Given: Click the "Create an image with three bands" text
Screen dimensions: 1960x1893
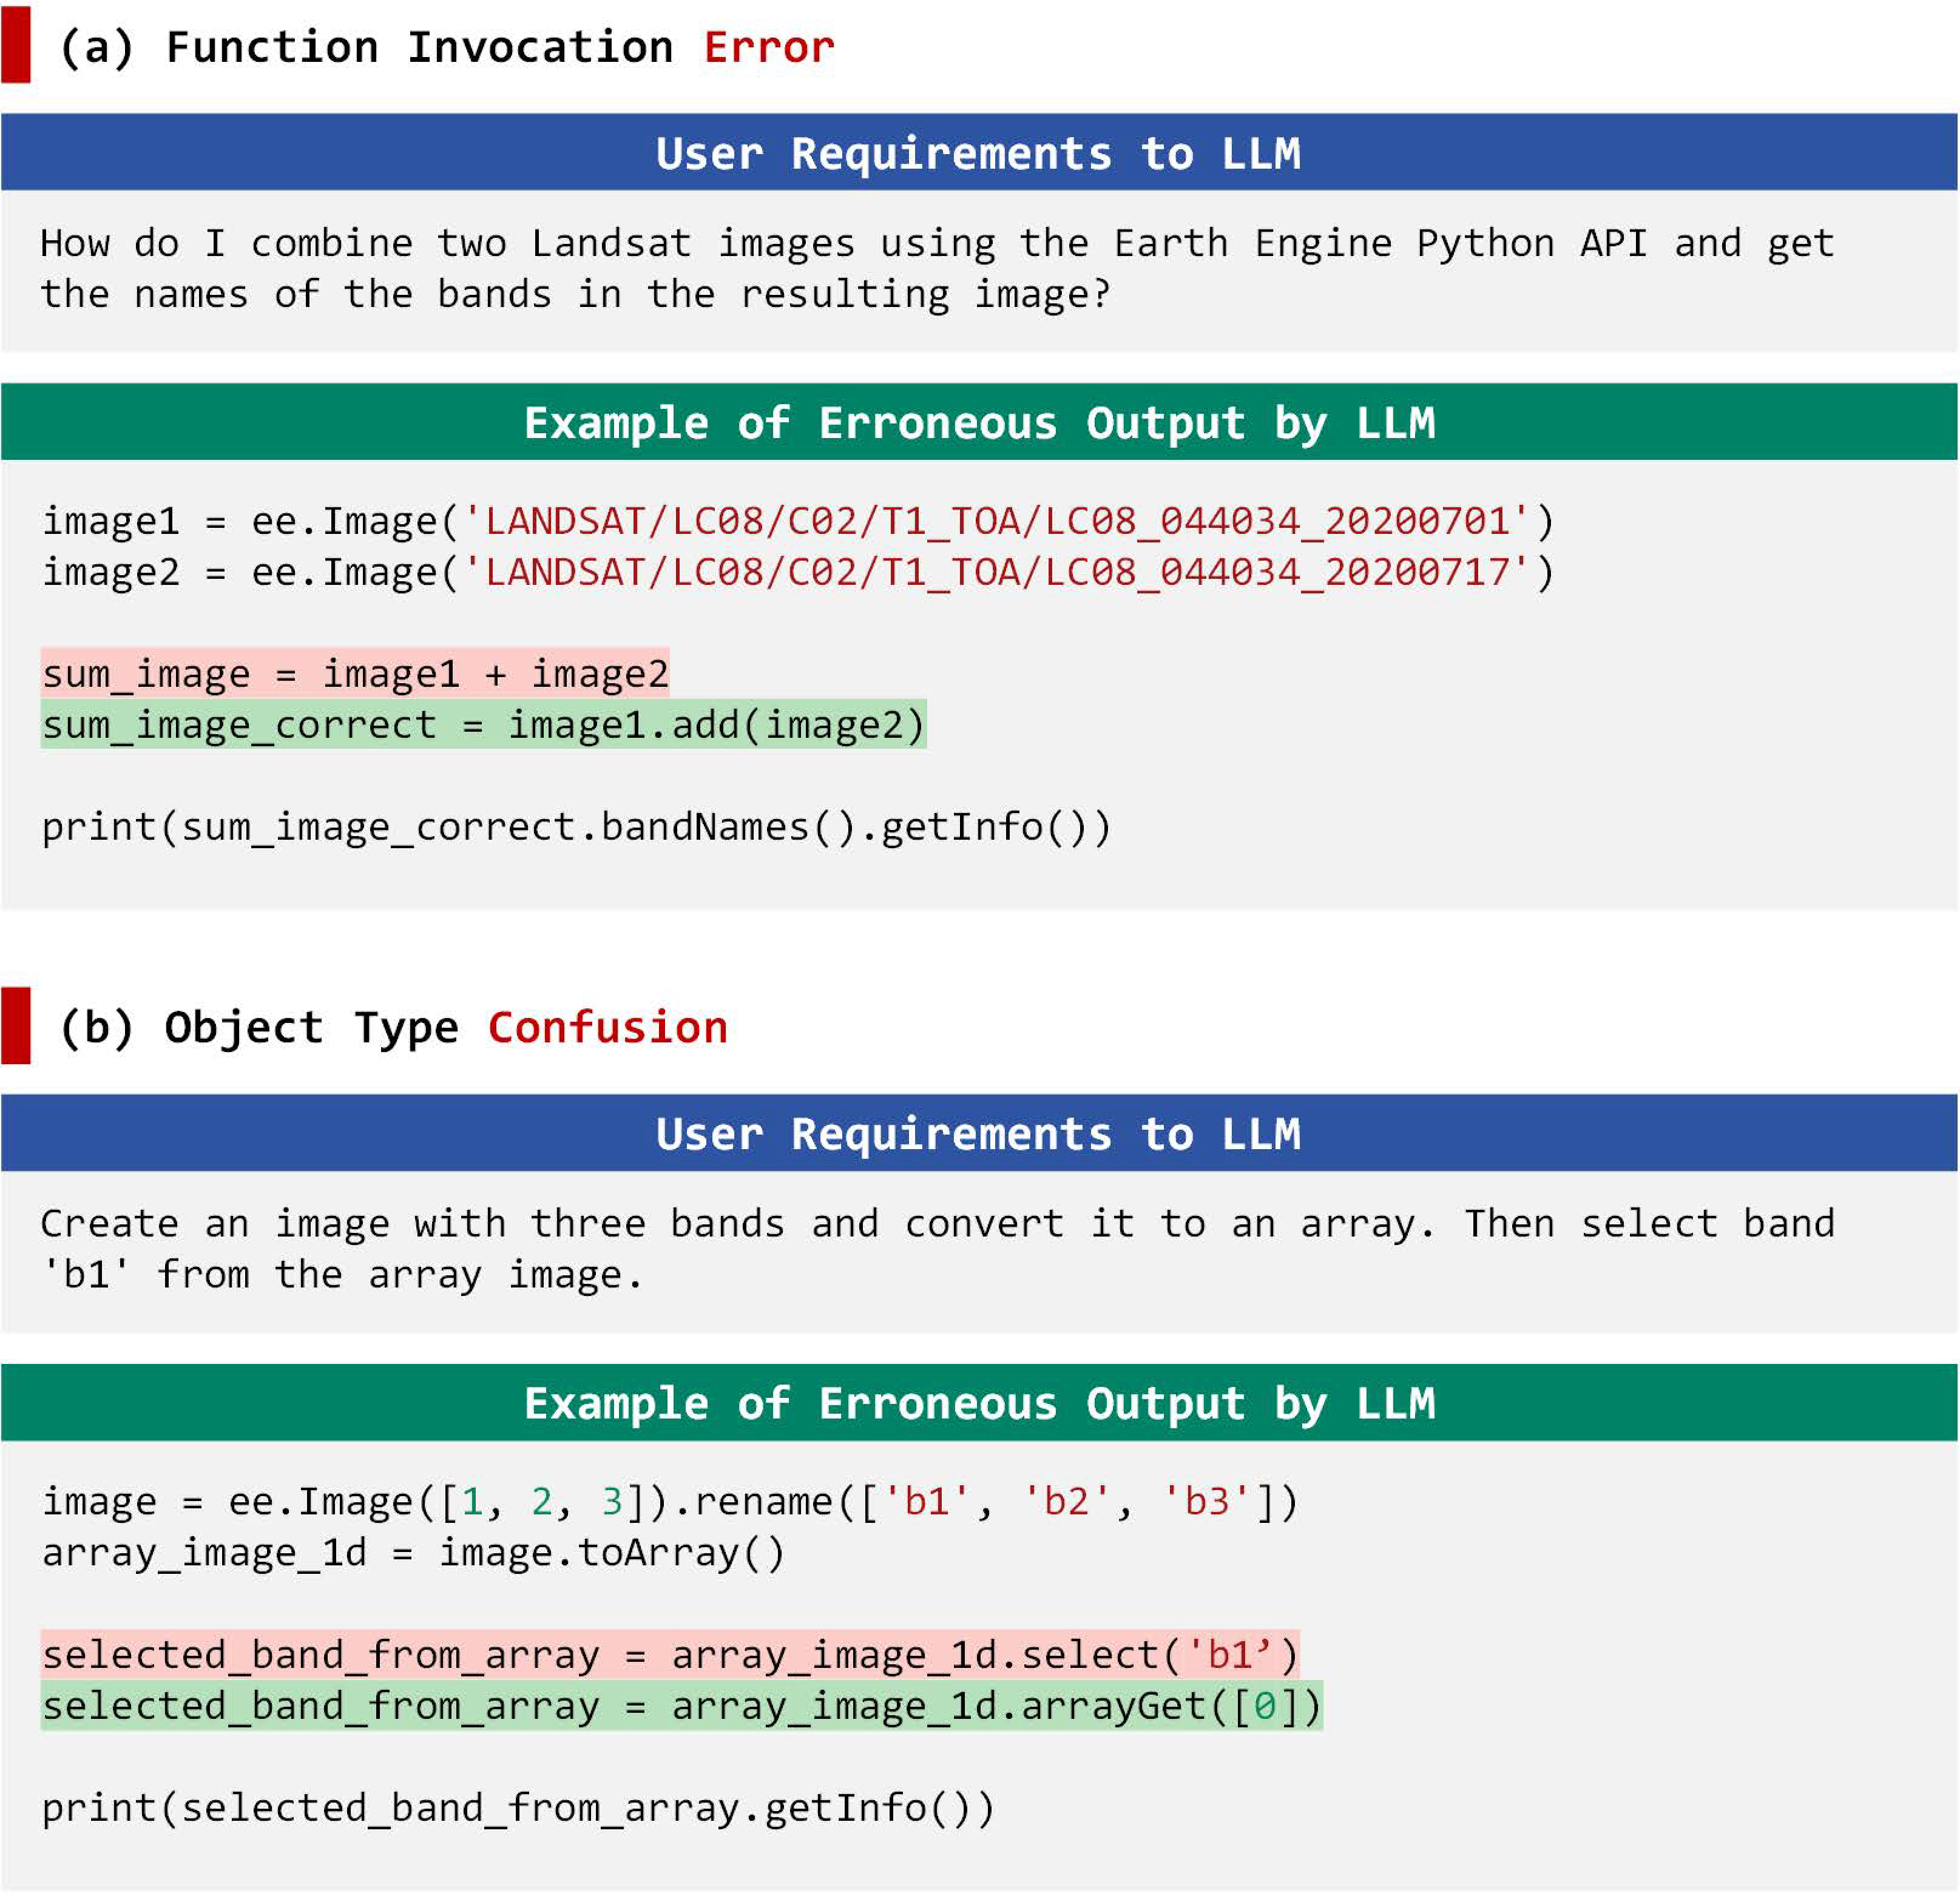Looking at the screenshot, I should [x=936, y=1249].
